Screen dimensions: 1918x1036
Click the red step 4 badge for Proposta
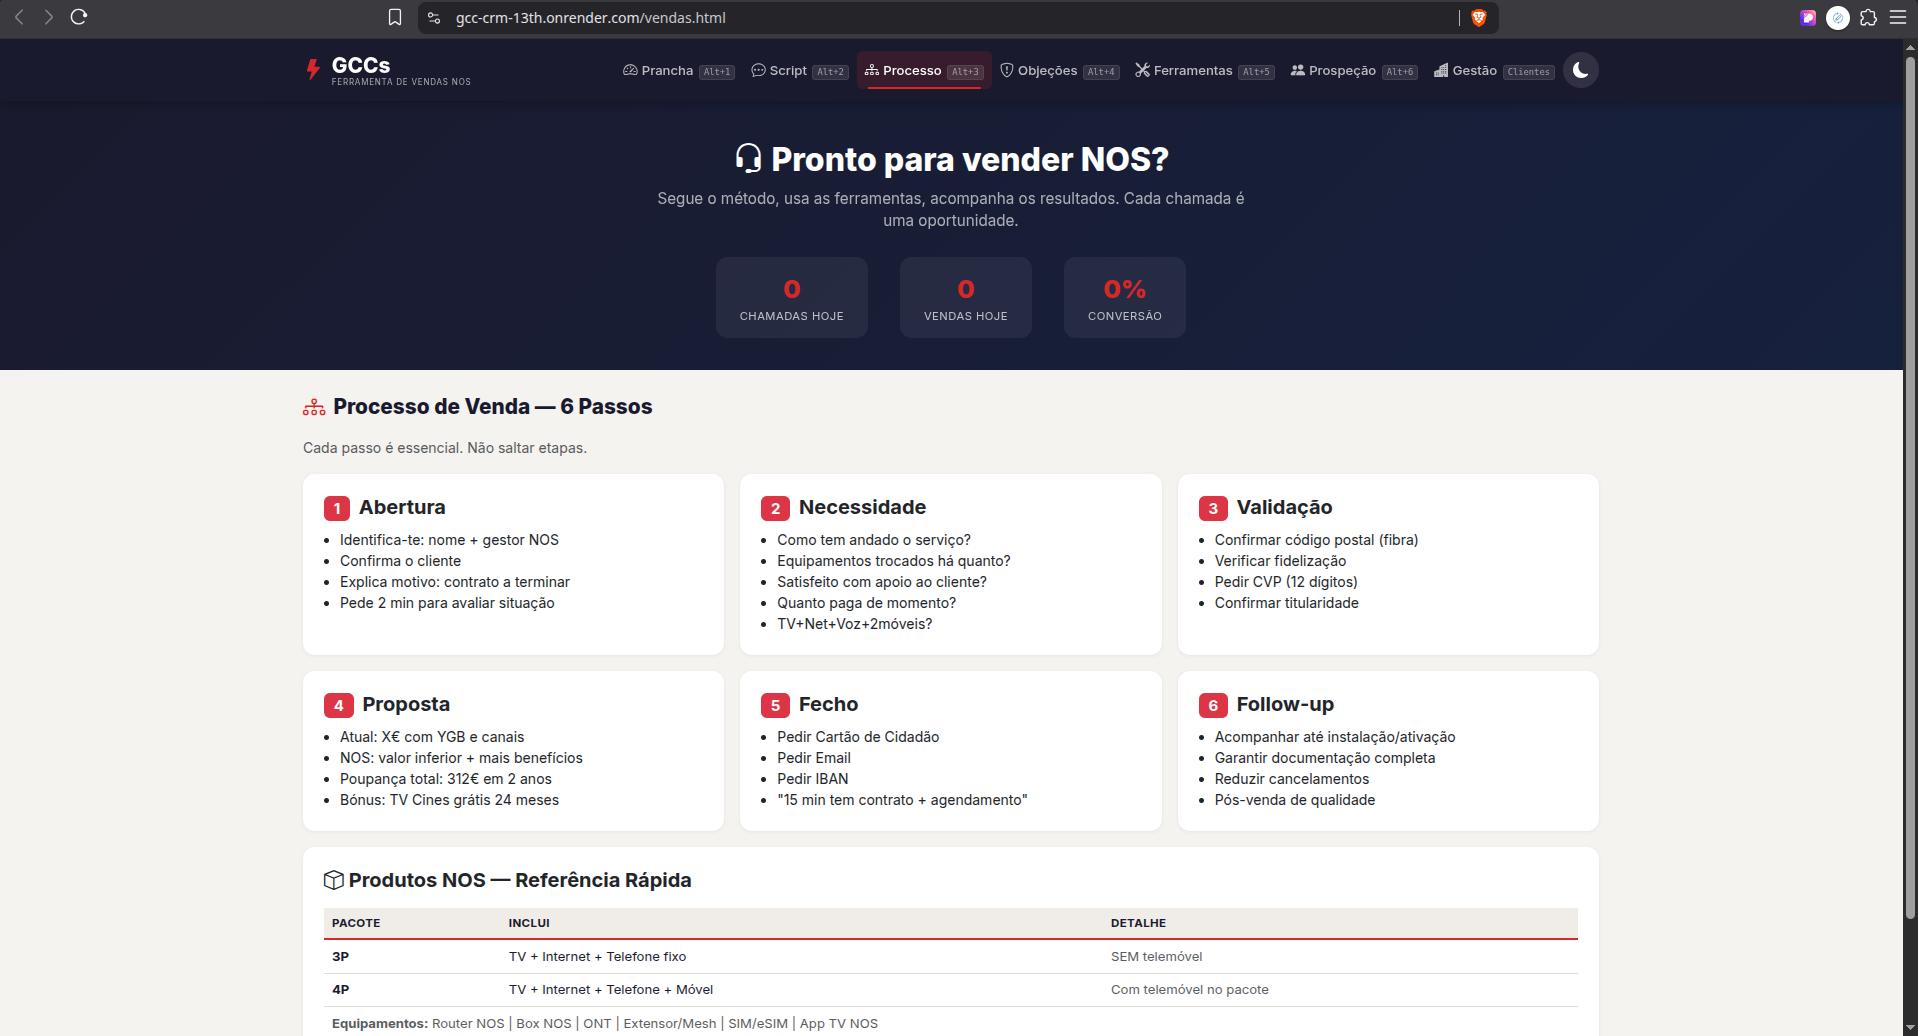(x=338, y=705)
